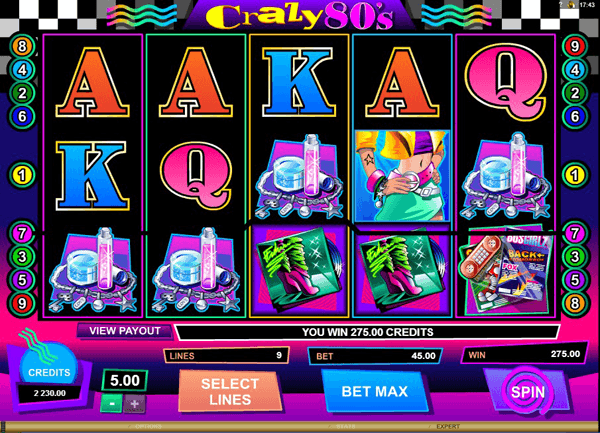The width and height of the screenshot is (600, 433).
Task: Click the dancing girl symbol on reel four
Action: (x=402, y=176)
